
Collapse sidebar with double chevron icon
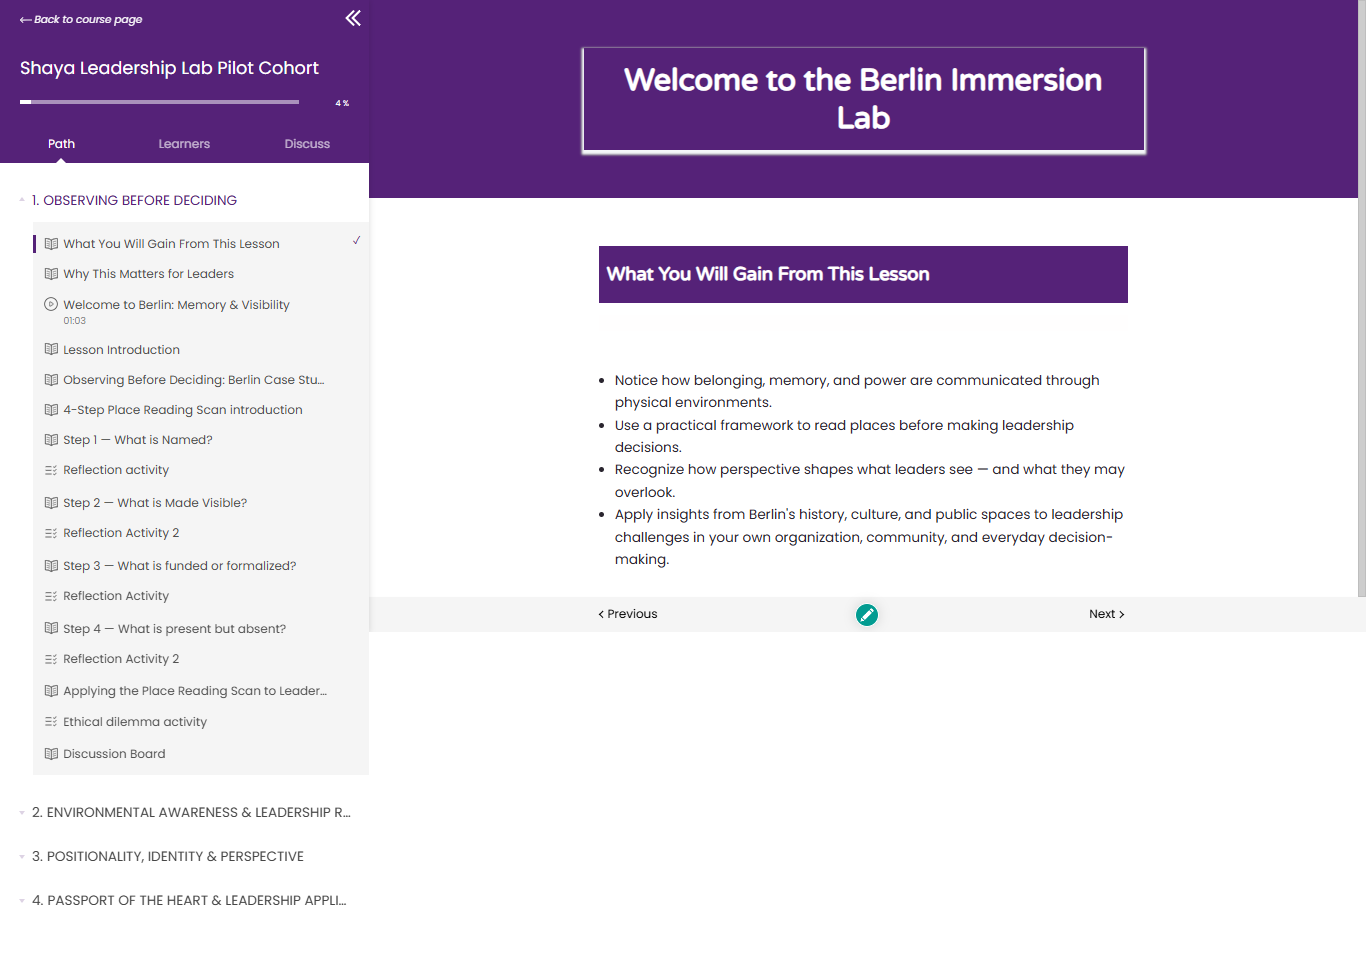[x=353, y=18]
